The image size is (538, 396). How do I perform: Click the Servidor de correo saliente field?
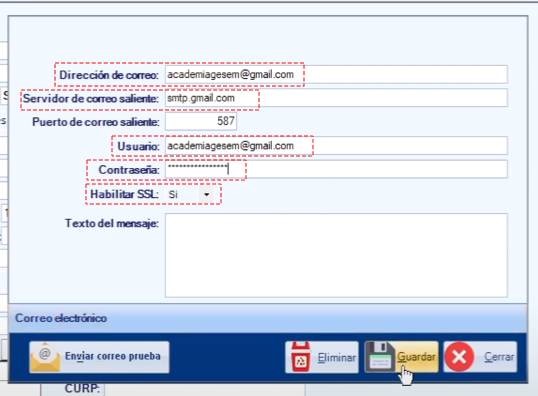point(336,98)
